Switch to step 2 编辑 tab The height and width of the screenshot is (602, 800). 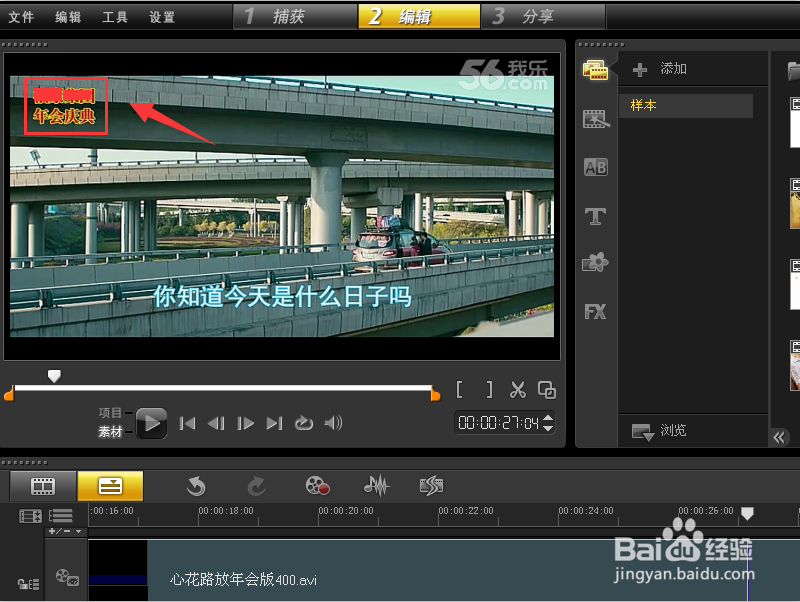coord(419,16)
